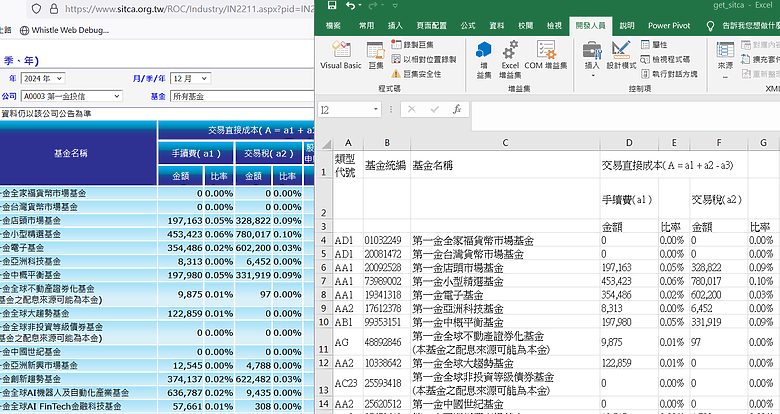The width and height of the screenshot is (780, 414).
Task: Switch to the Power Pivot tab
Action: pyautogui.click(x=669, y=25)
